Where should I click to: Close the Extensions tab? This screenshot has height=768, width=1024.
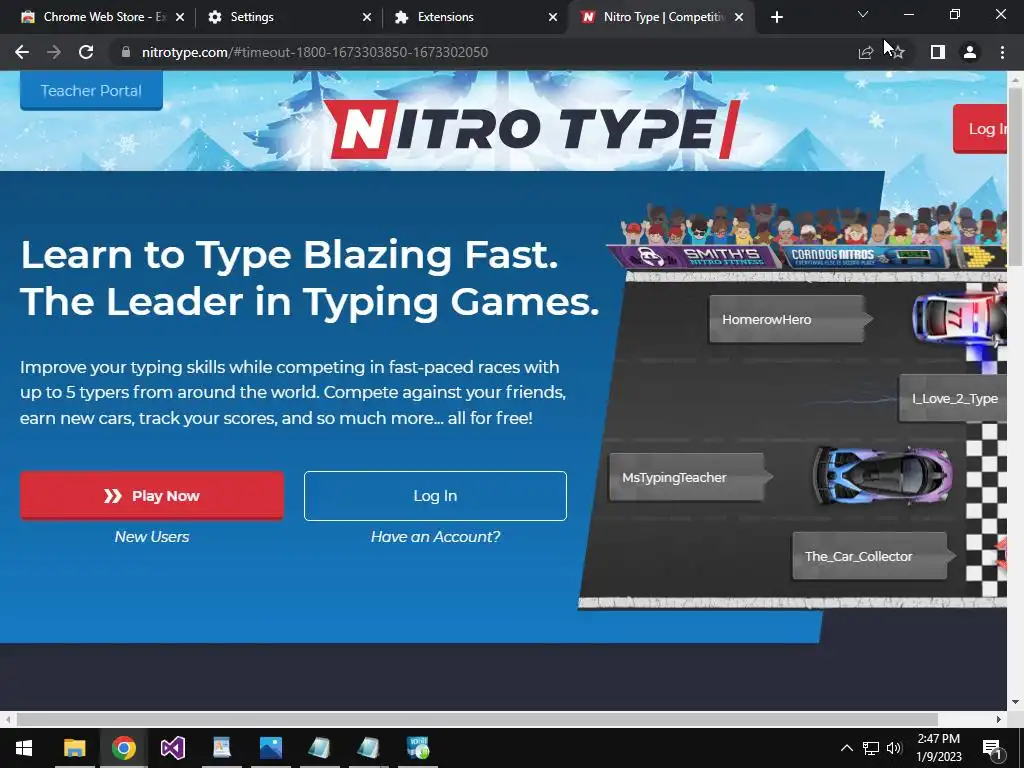click(x=552, y=17)
